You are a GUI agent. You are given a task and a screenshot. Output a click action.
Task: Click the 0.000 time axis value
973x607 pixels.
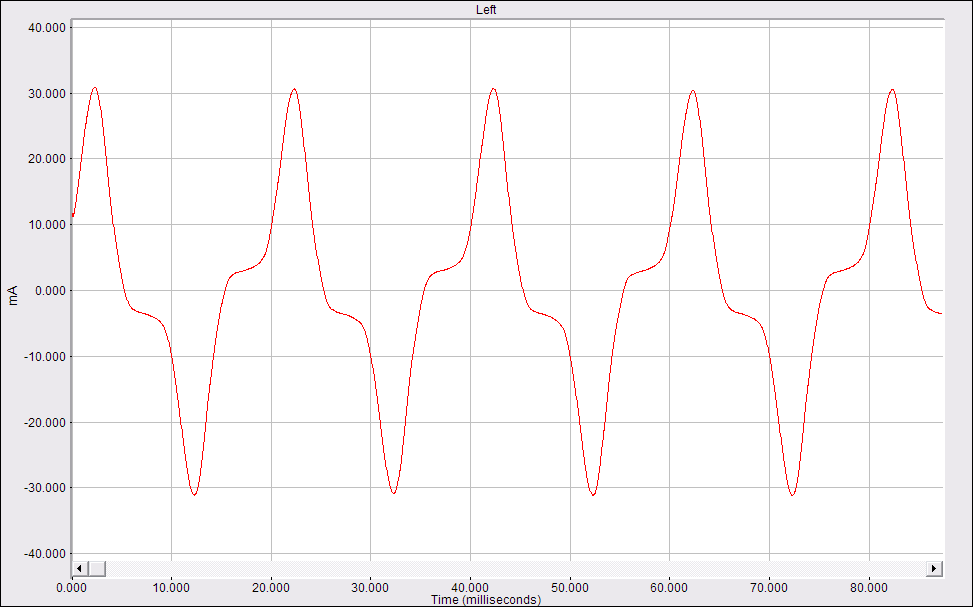click(72, 588)
